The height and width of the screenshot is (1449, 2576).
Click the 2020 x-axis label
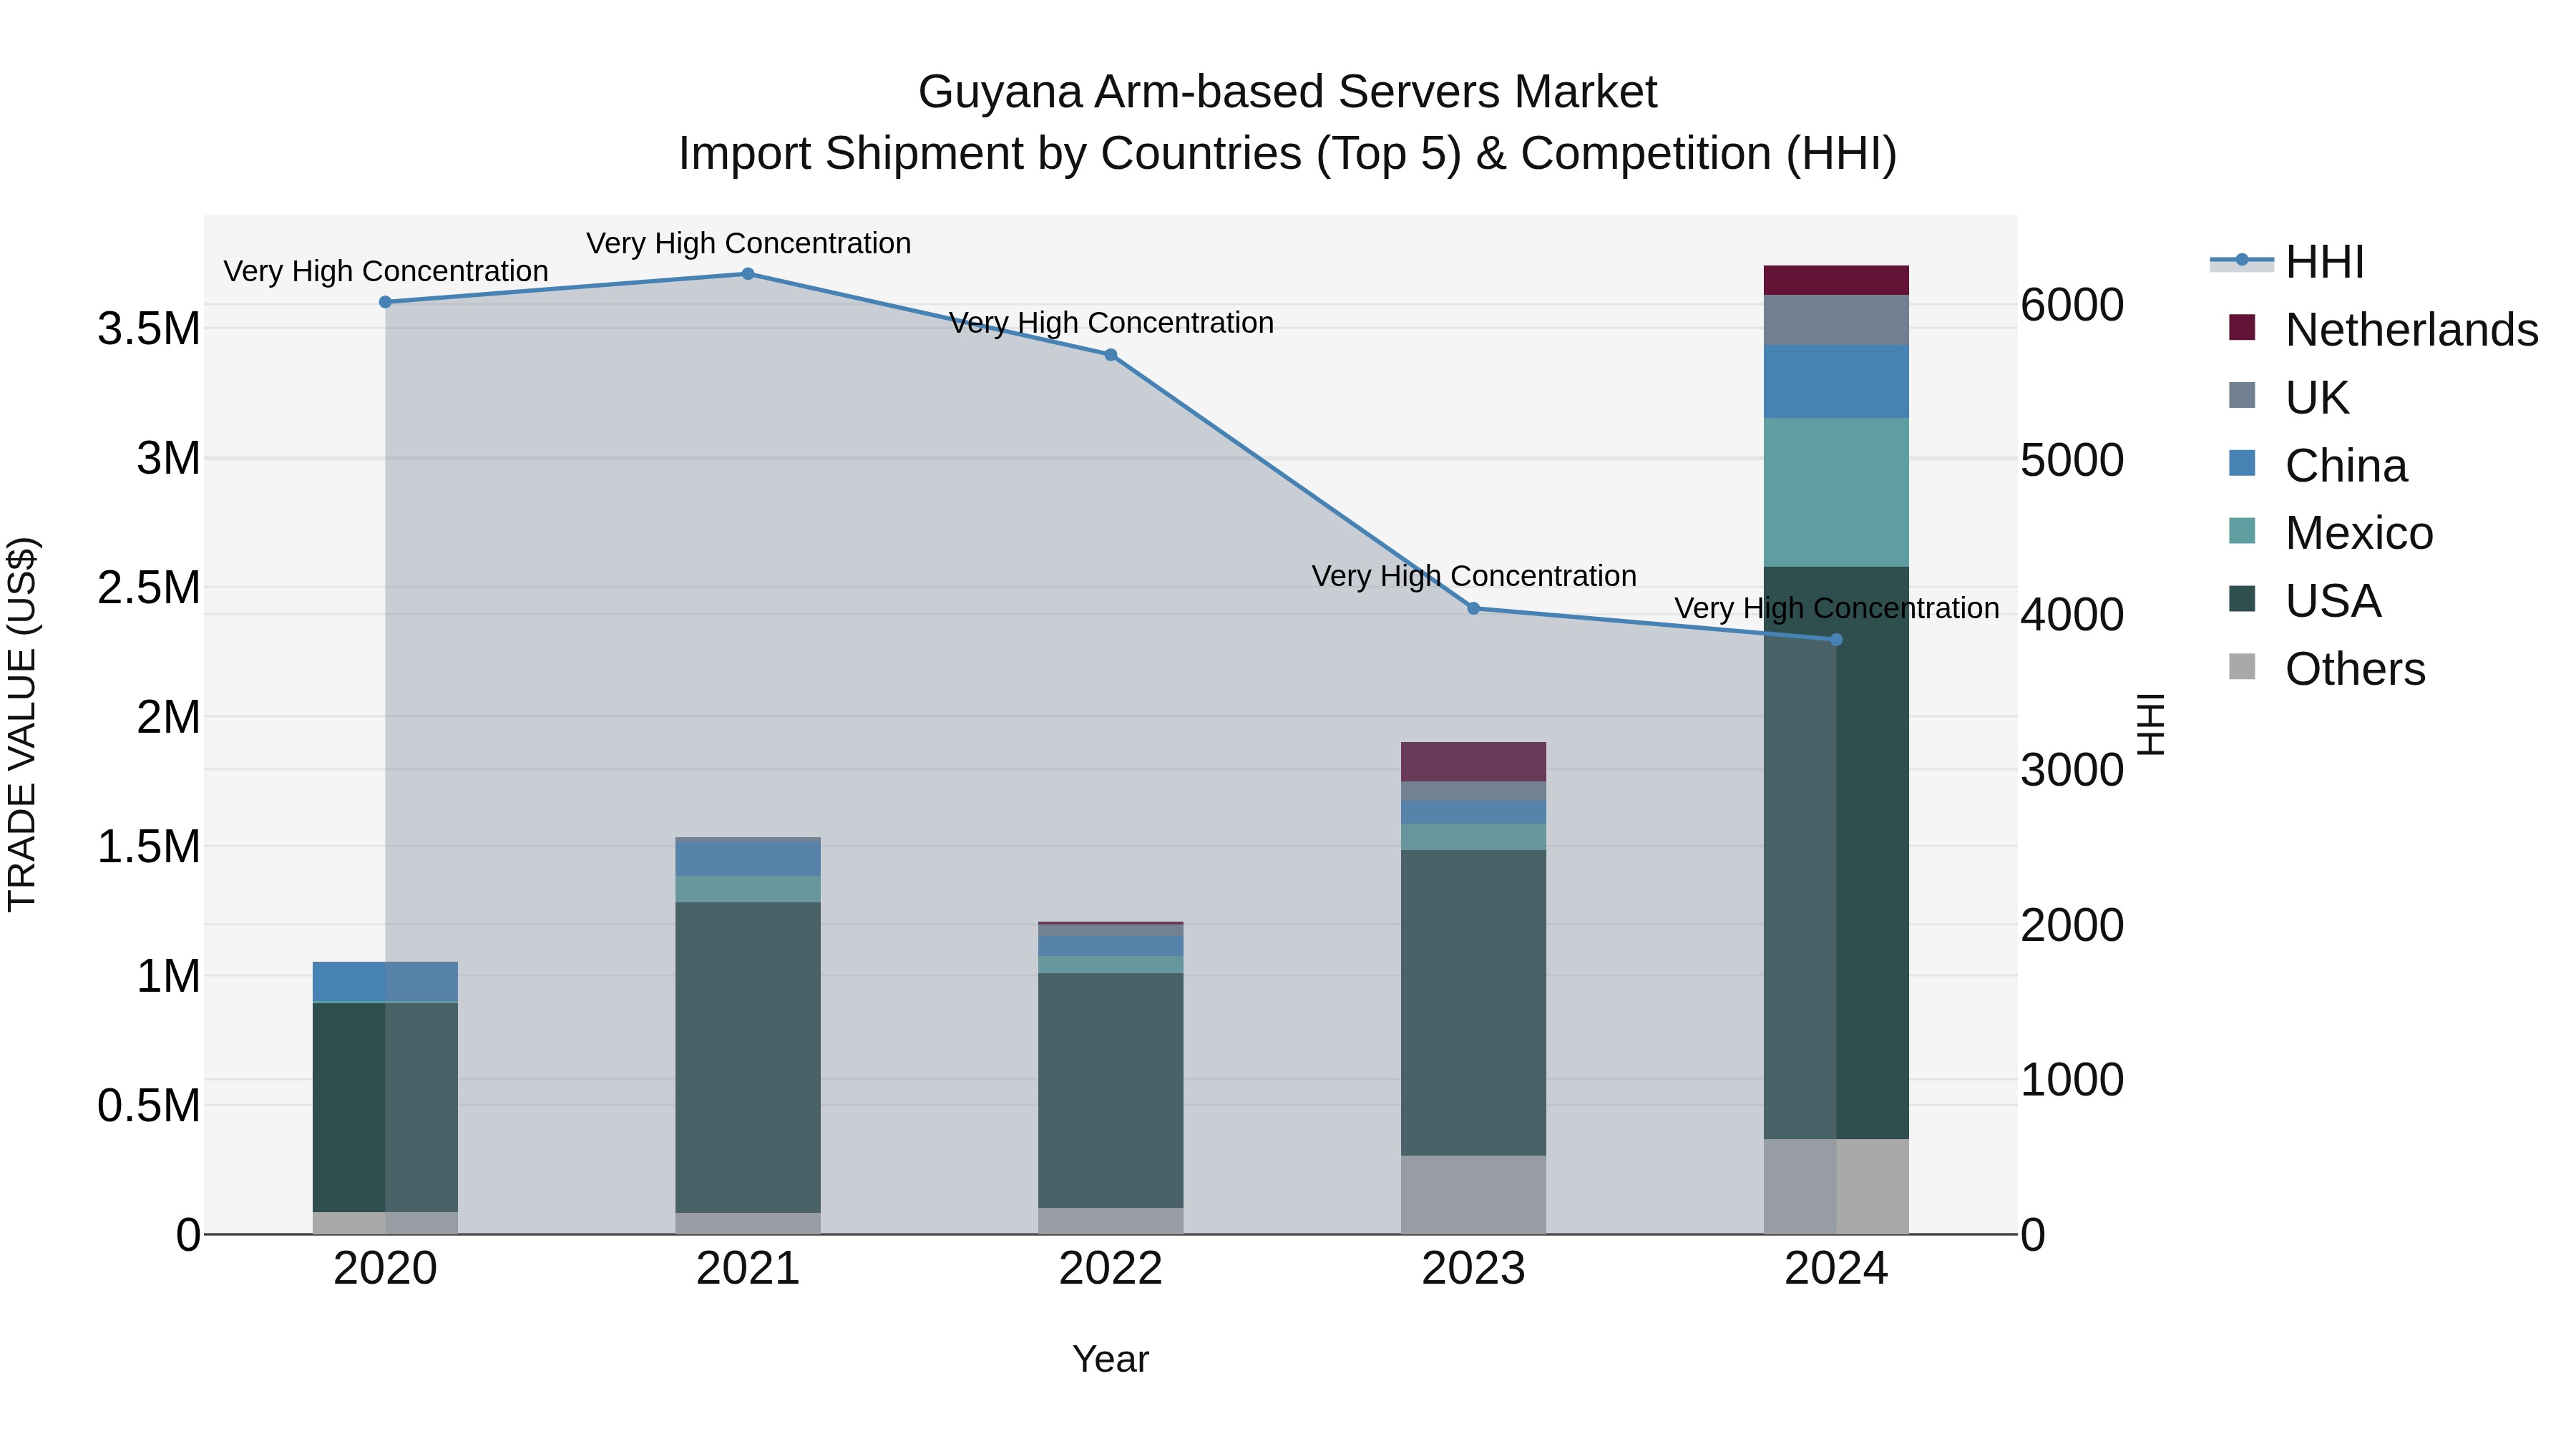click(385, 1269)
